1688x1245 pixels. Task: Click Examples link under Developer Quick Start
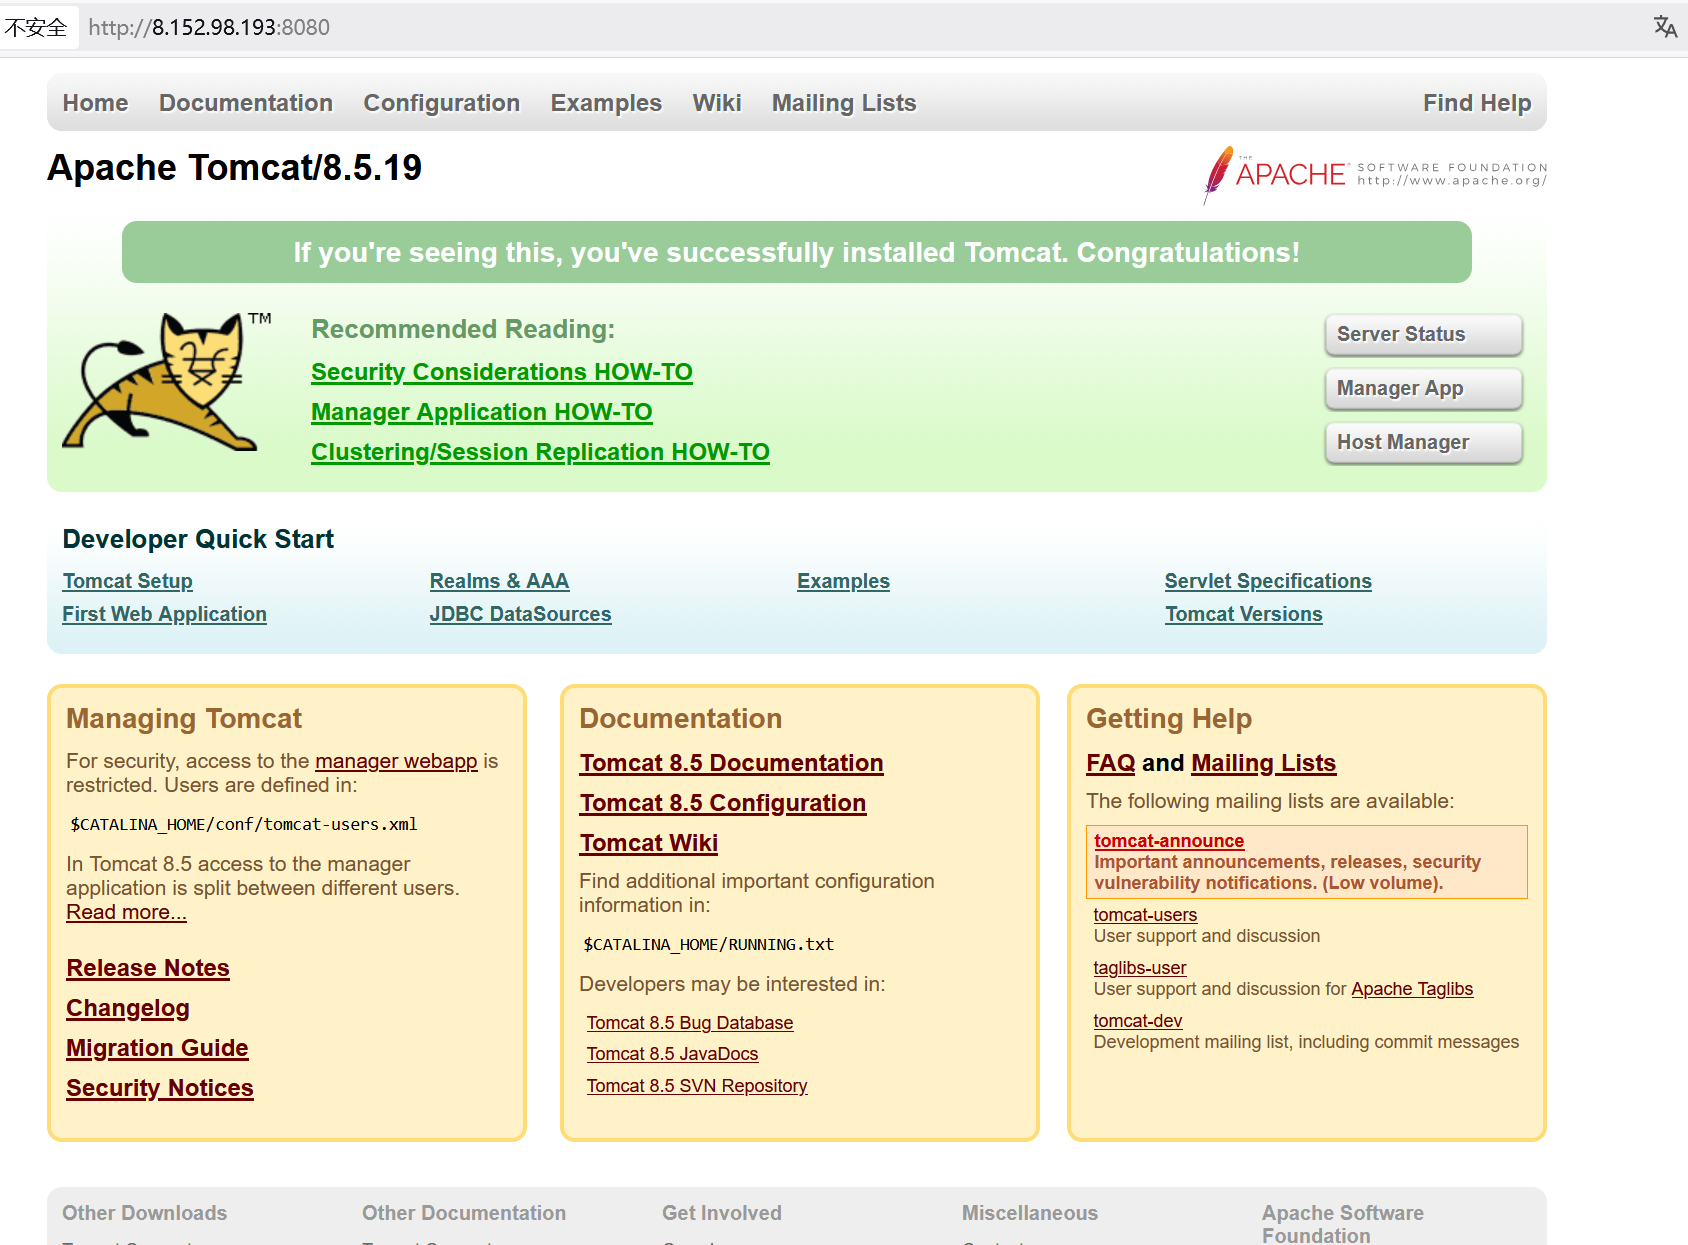click(843, 581)
